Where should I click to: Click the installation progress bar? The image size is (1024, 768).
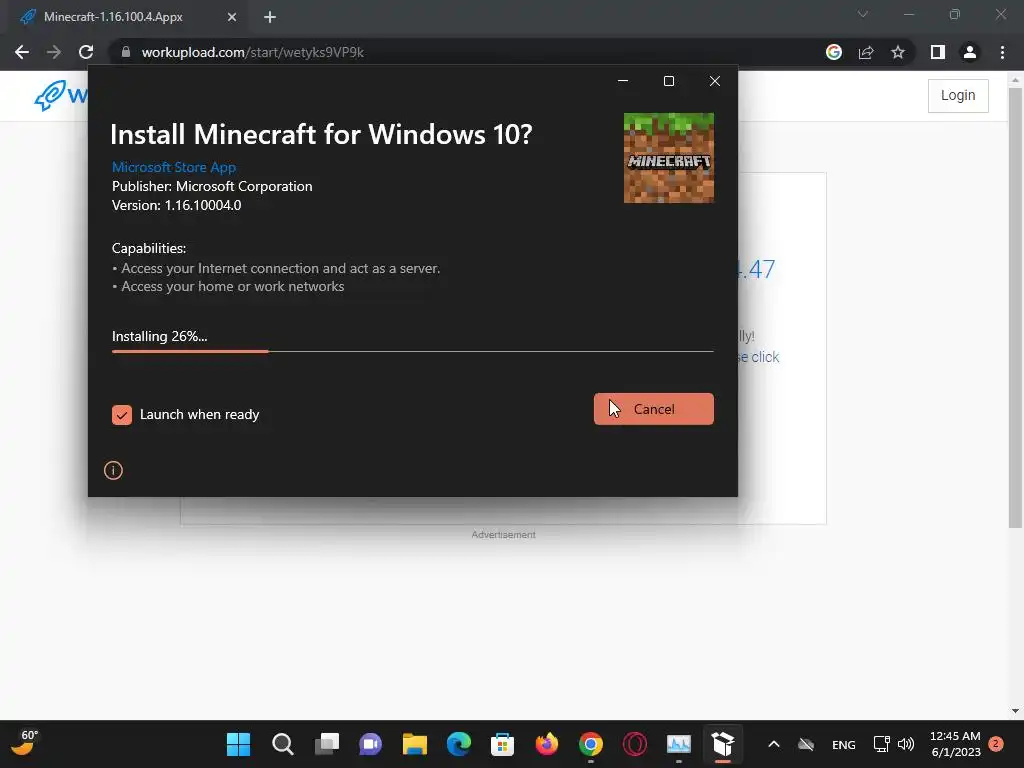point(412,351)
